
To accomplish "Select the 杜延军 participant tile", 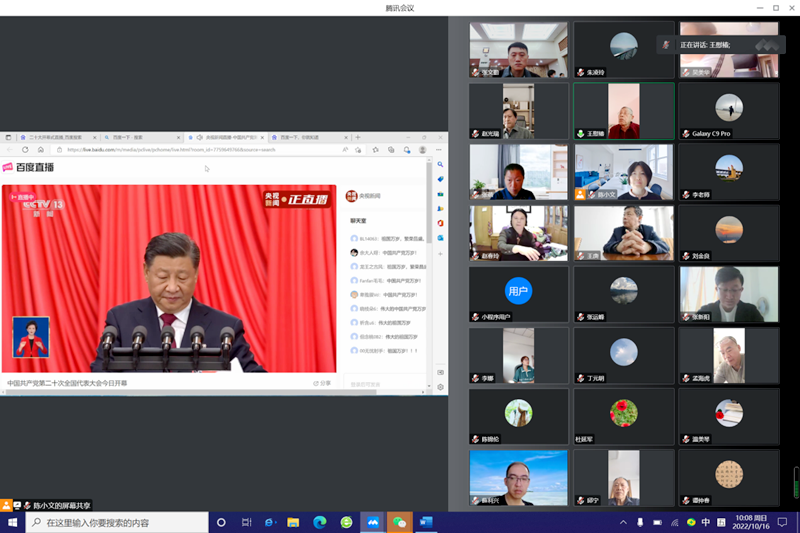I will (623, 417).
